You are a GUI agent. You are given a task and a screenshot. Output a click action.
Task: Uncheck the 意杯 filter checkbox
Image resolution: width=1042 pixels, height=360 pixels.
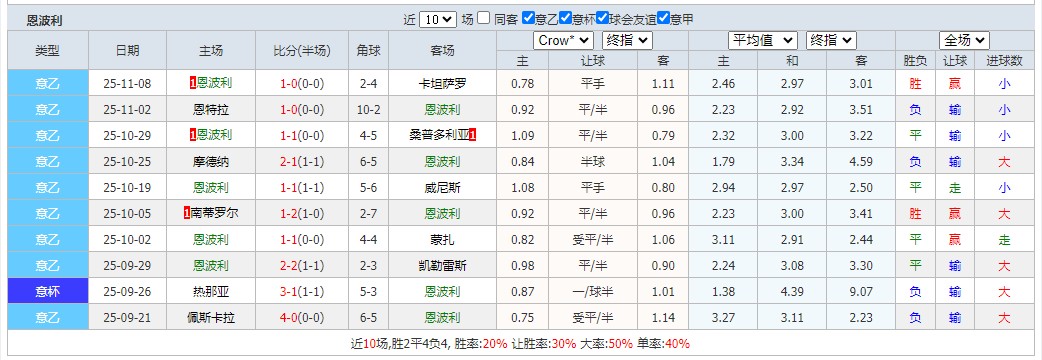566,19
